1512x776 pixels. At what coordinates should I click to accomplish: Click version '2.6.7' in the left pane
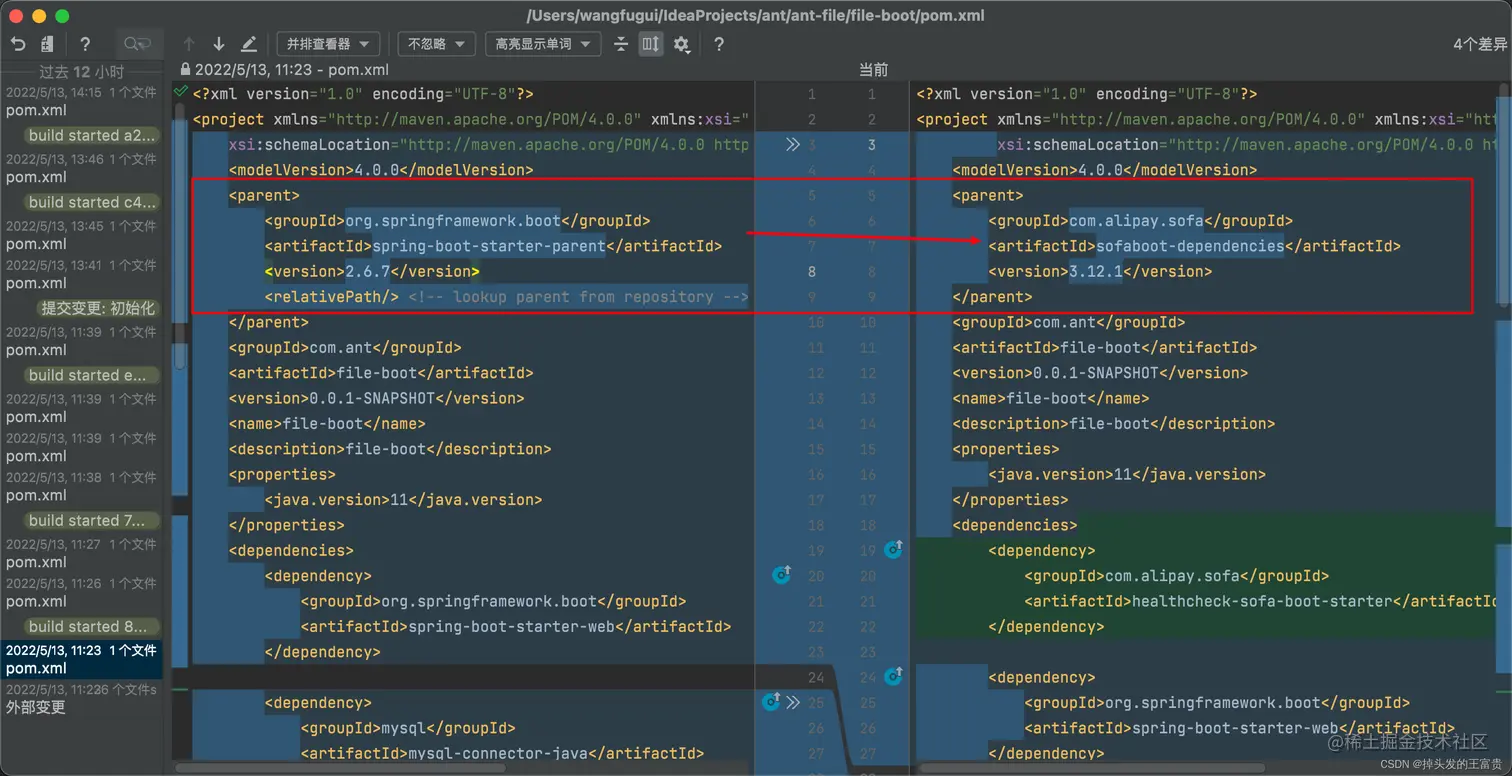(x=367, y=271)
